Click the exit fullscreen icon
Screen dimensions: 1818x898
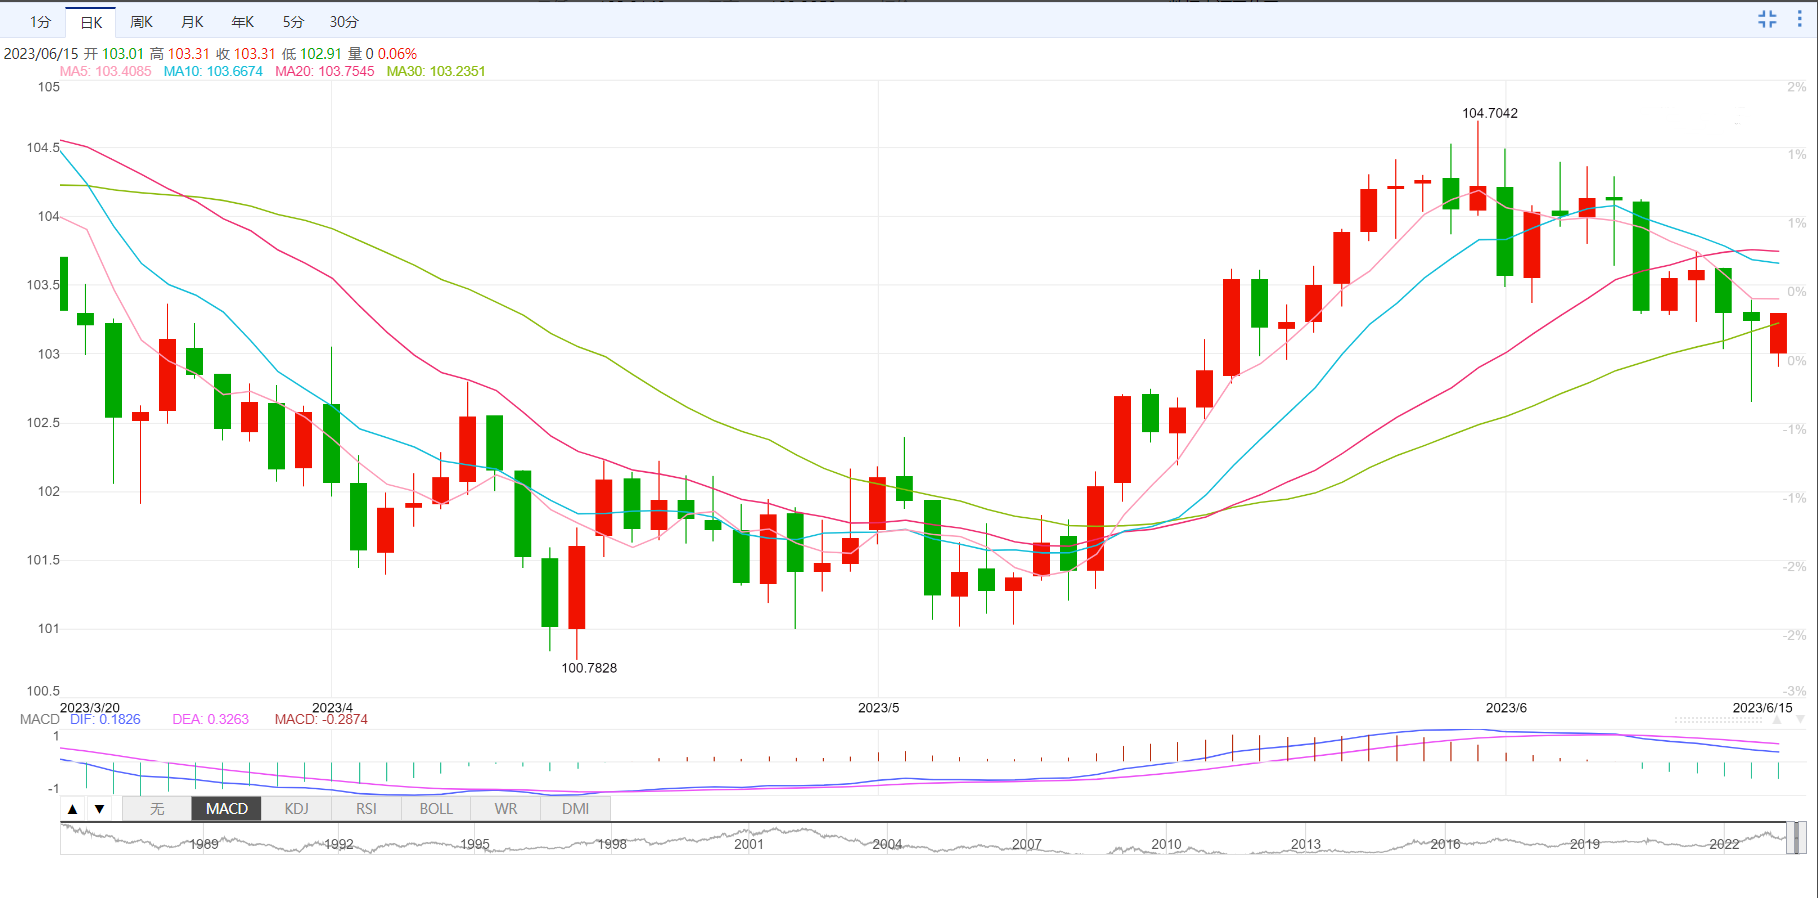pos(1767,19)
